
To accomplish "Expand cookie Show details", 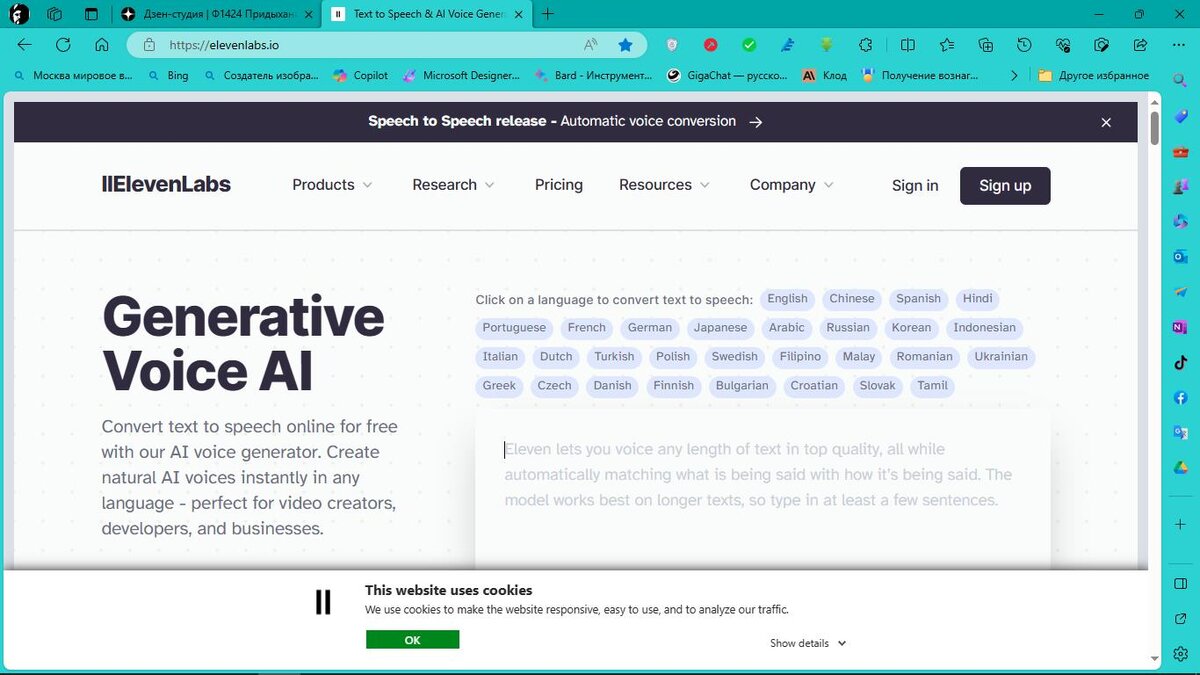I will tap(808, 643).
